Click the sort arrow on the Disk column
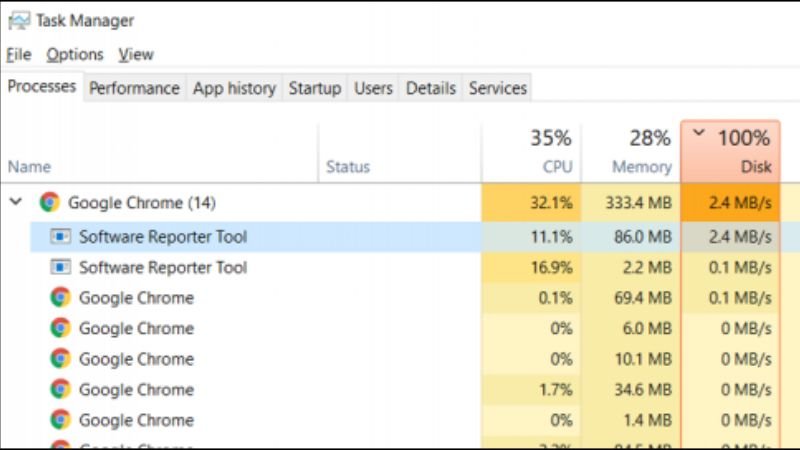 (x=698, y=133)
